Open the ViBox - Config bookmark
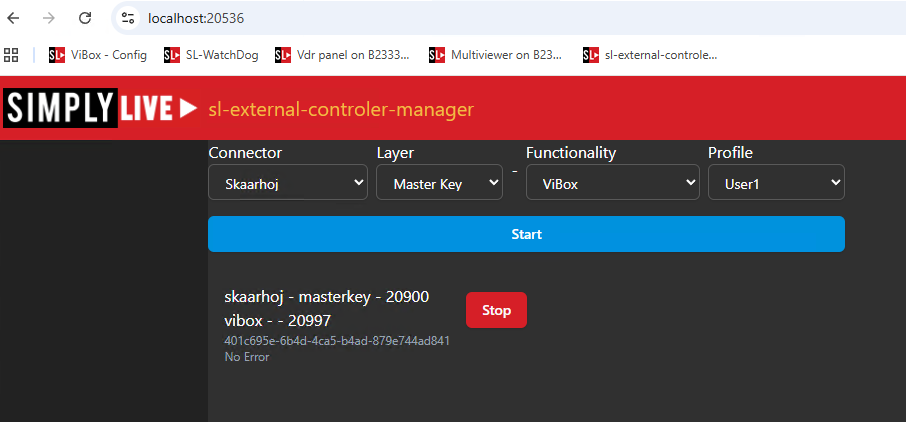The width and height of the screenshot is (906, 422). click(x=98, y=55)
